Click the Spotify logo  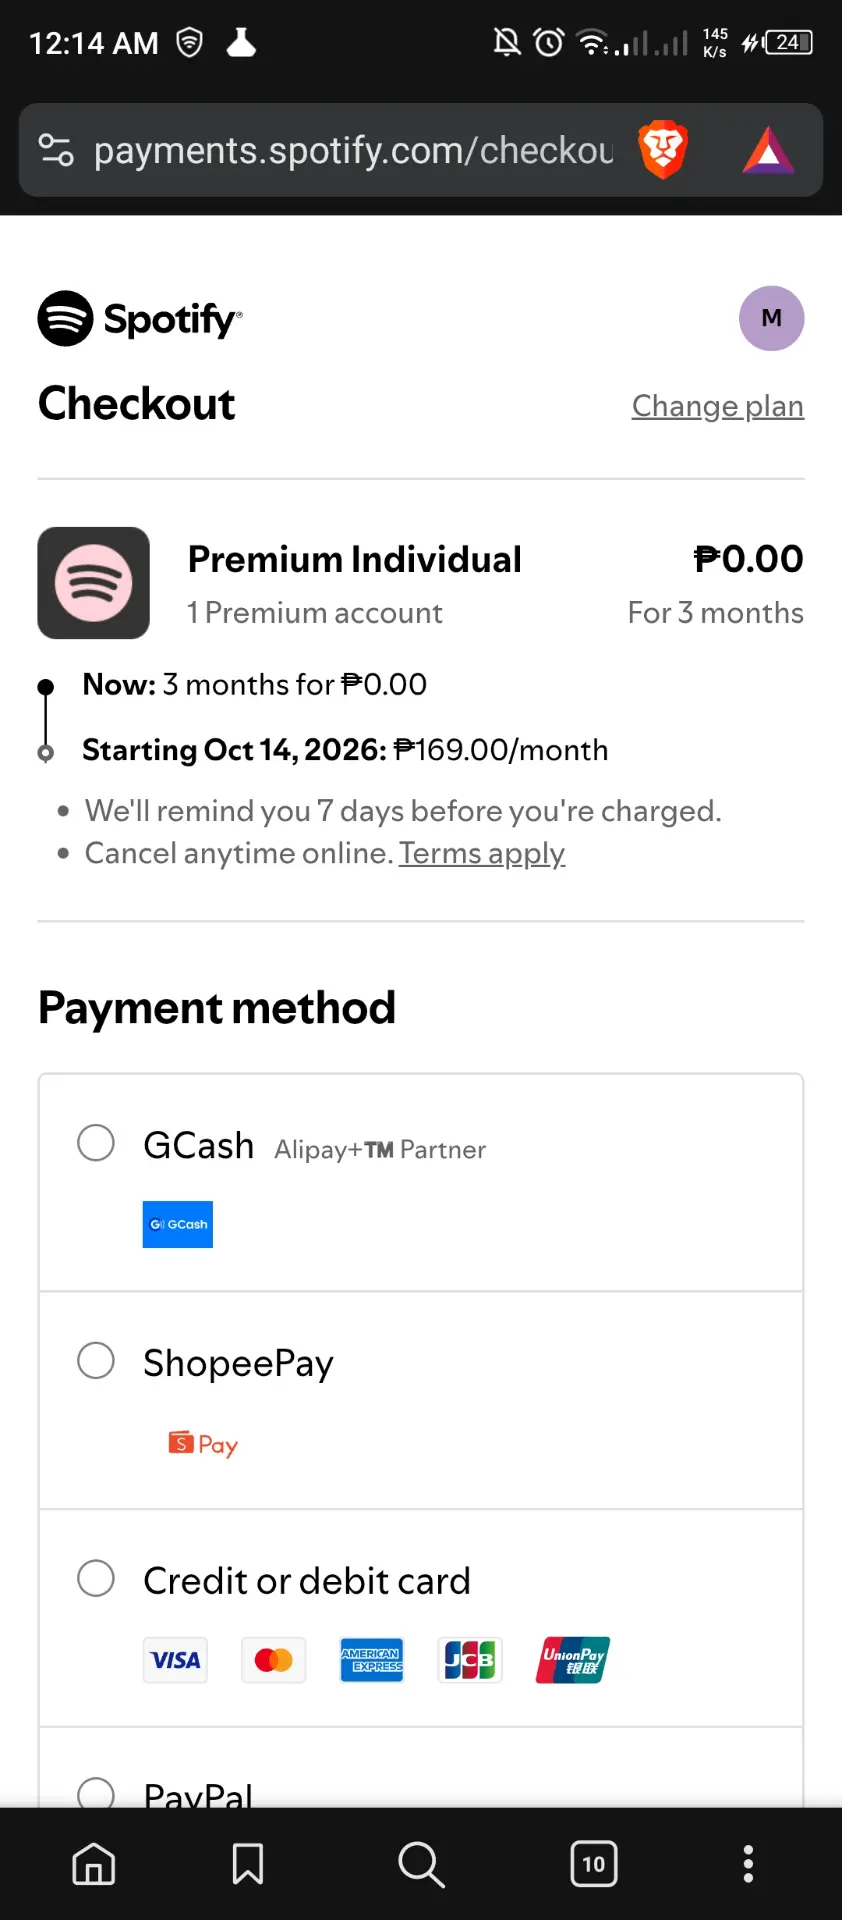click(140, 318)
